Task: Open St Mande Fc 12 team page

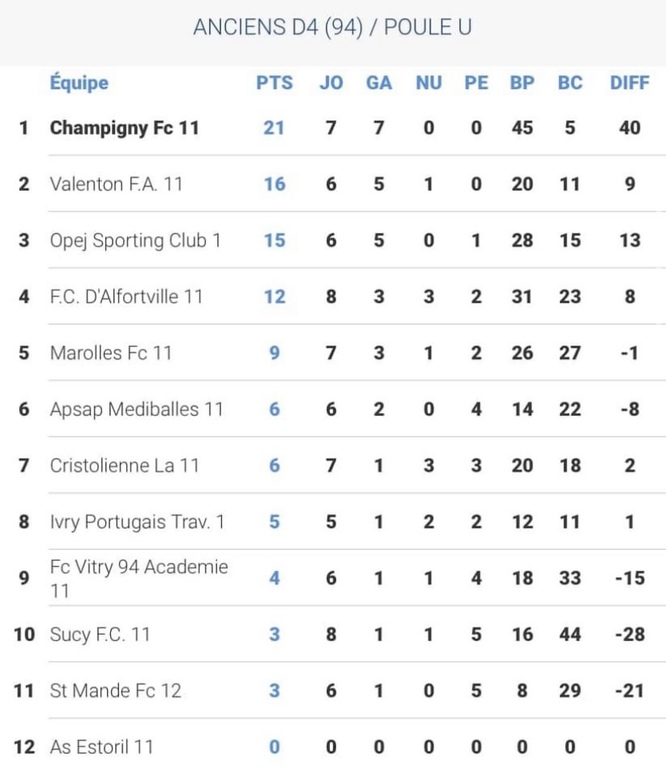Action: point(115,690)
